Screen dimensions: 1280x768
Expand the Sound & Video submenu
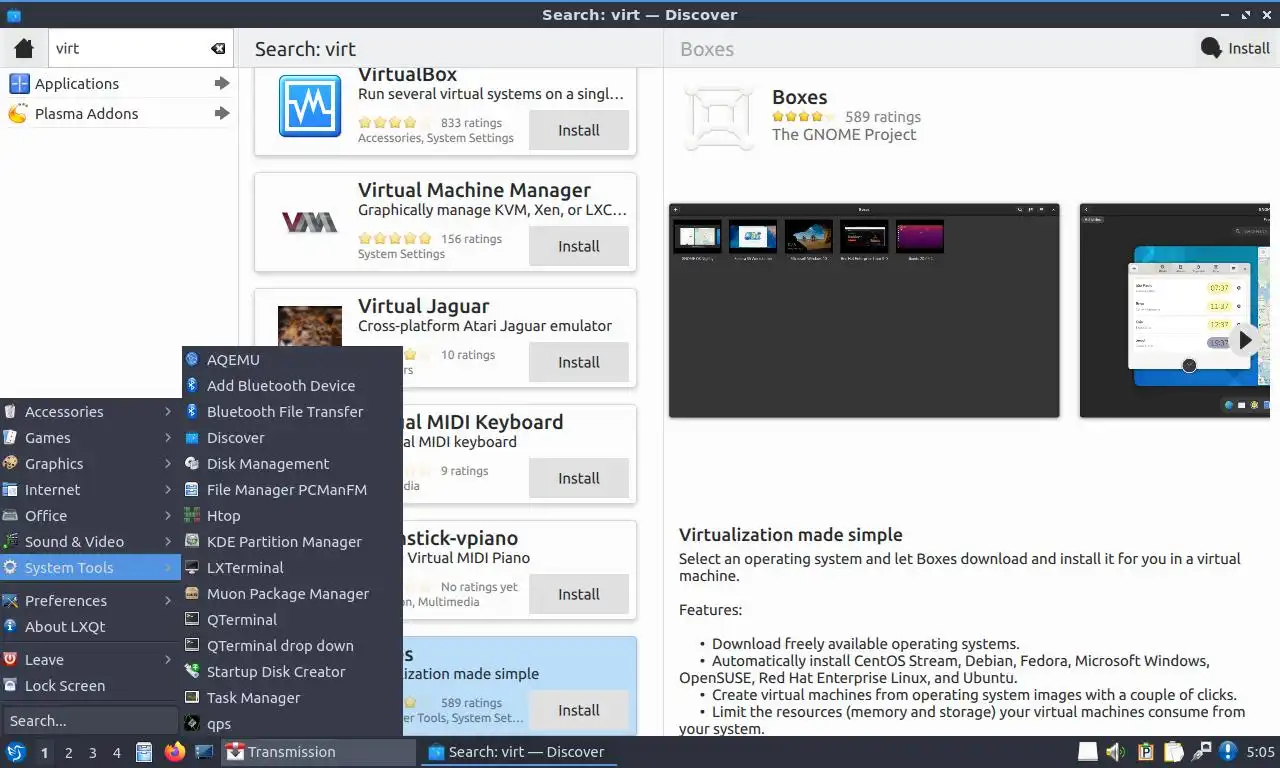click(90, 542)
